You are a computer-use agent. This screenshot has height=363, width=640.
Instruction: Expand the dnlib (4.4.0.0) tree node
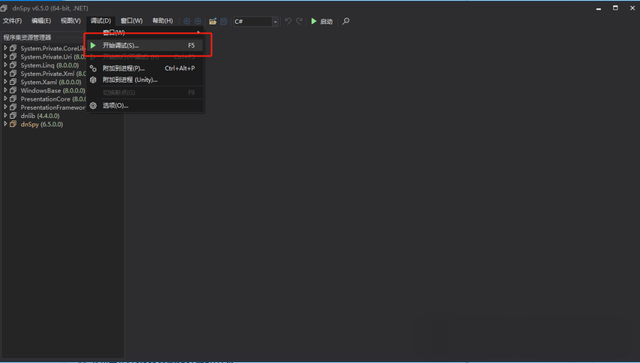(x=5, y=116)
